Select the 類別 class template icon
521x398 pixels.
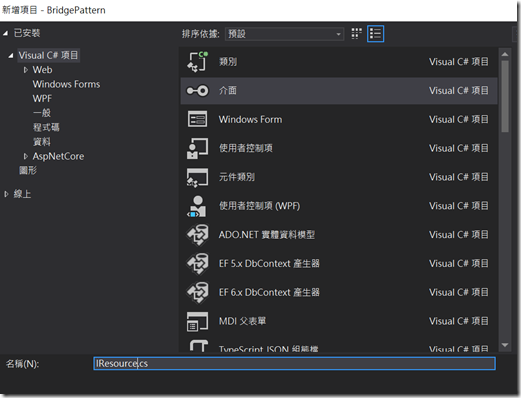pyautogui.click(x=197, y=61)
